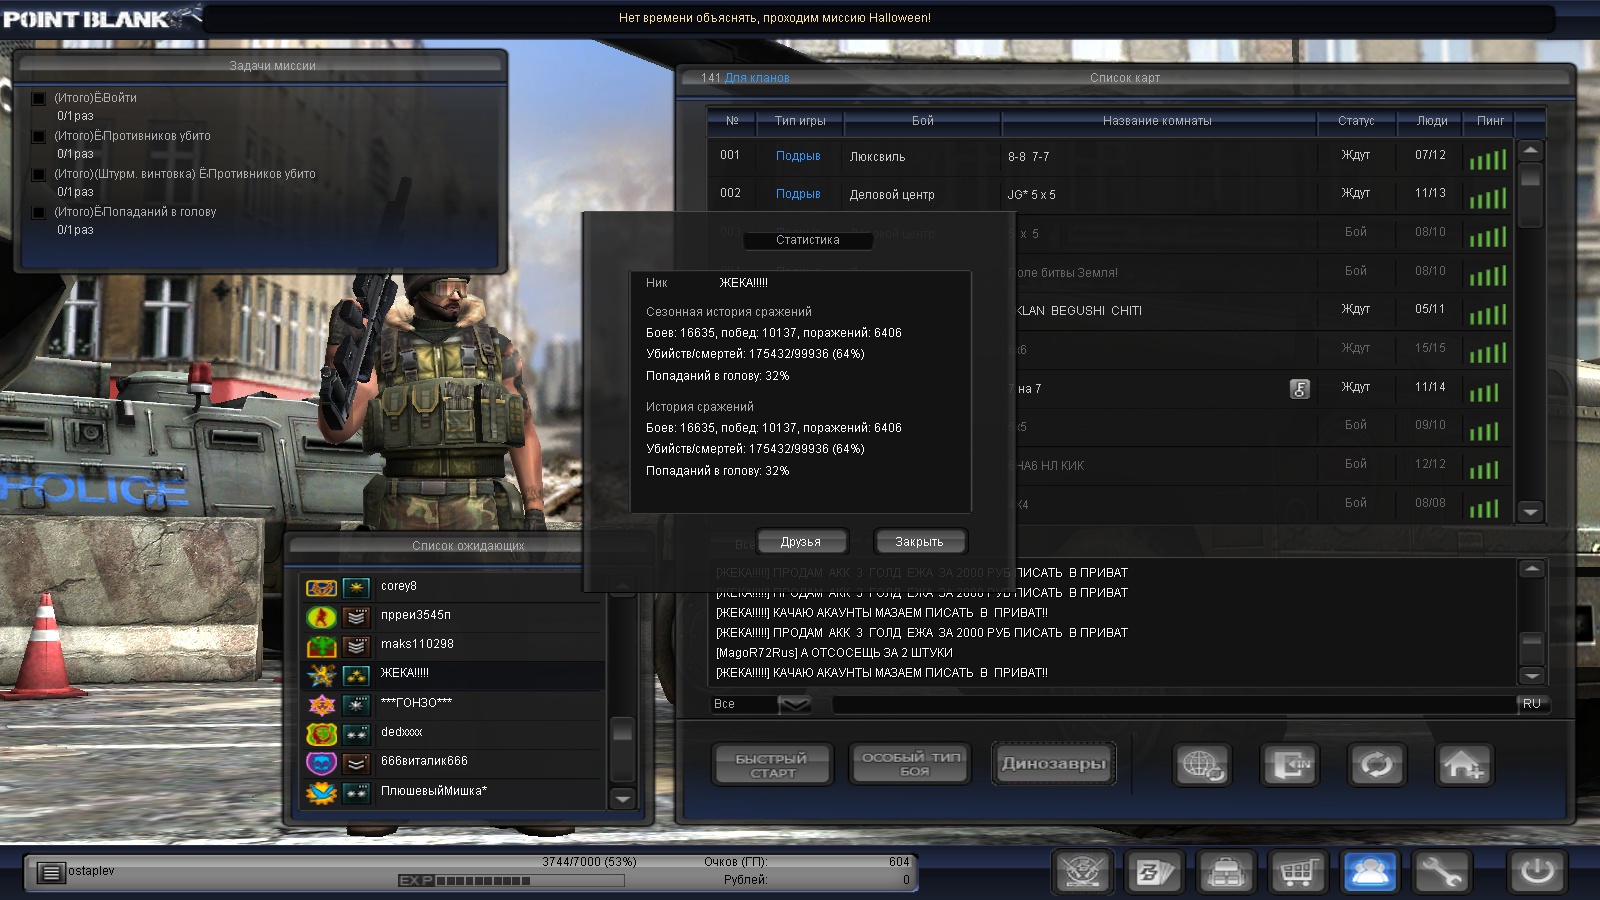Click rank badge next to maks110298
The height and width of the screenshot is (900, 1600).
(x=356, y=646)
